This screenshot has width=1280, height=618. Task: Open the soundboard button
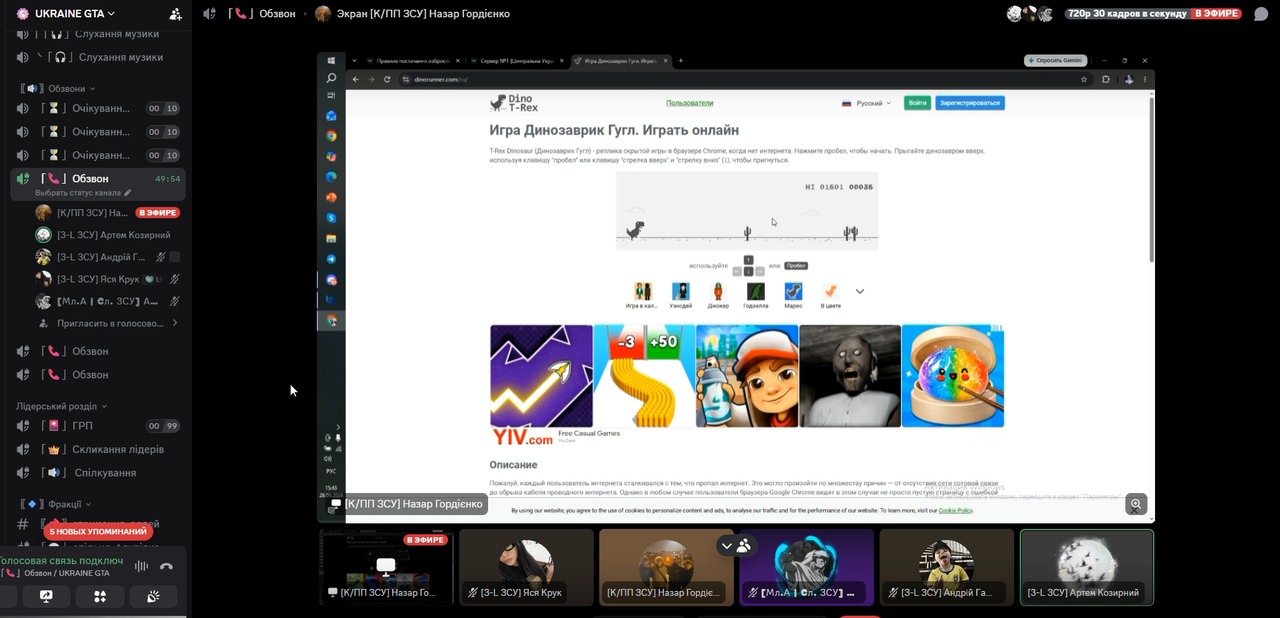[x=153, y=596]
